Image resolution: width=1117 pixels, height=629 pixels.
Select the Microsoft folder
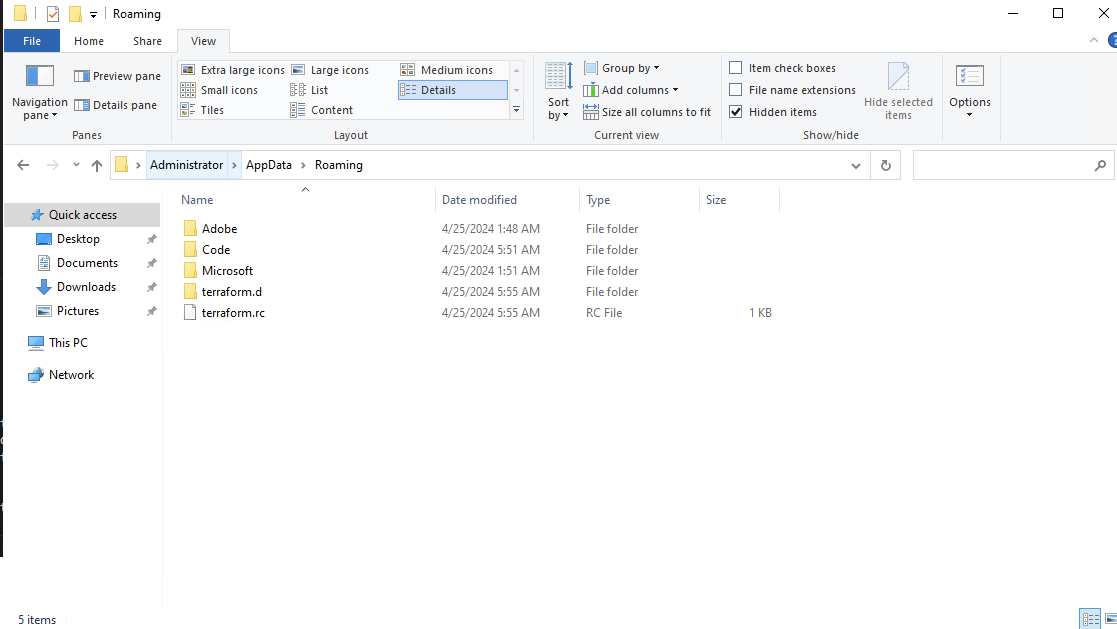pos(227,271)
